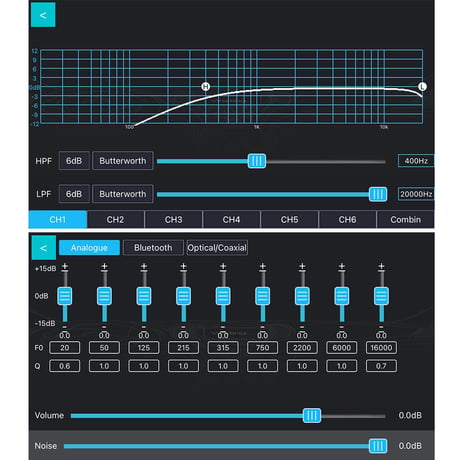Edit Q value under the 750 band
This screenshot has width=460, height=460.
(x=263, y=366)
